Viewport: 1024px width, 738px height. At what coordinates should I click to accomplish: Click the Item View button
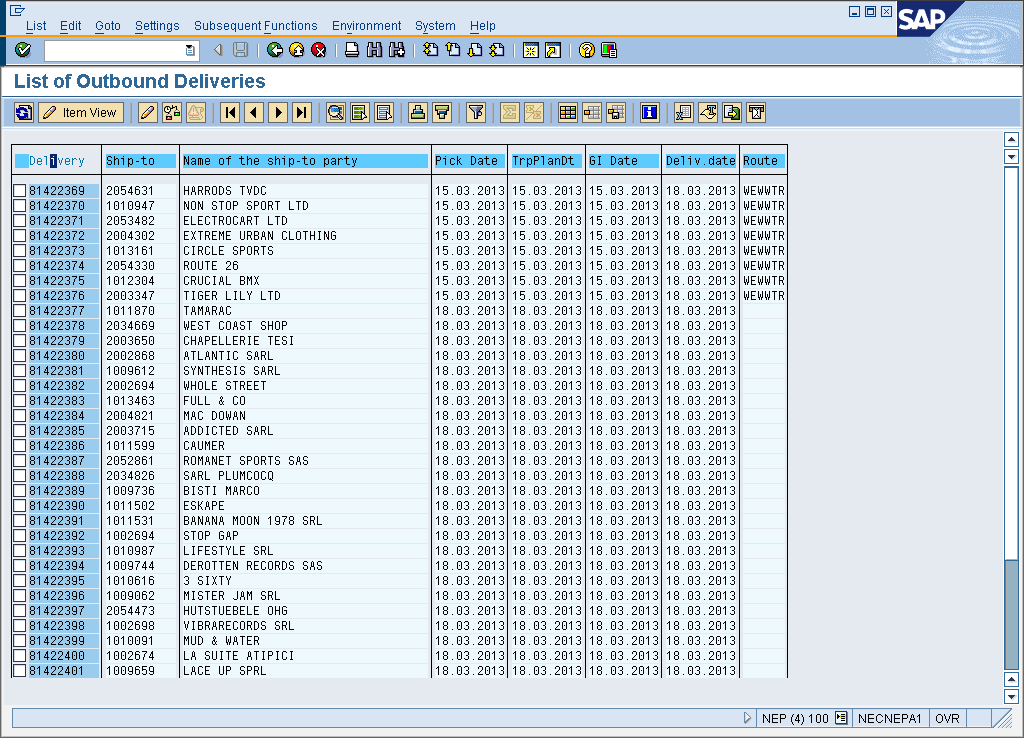click(81, 113)
